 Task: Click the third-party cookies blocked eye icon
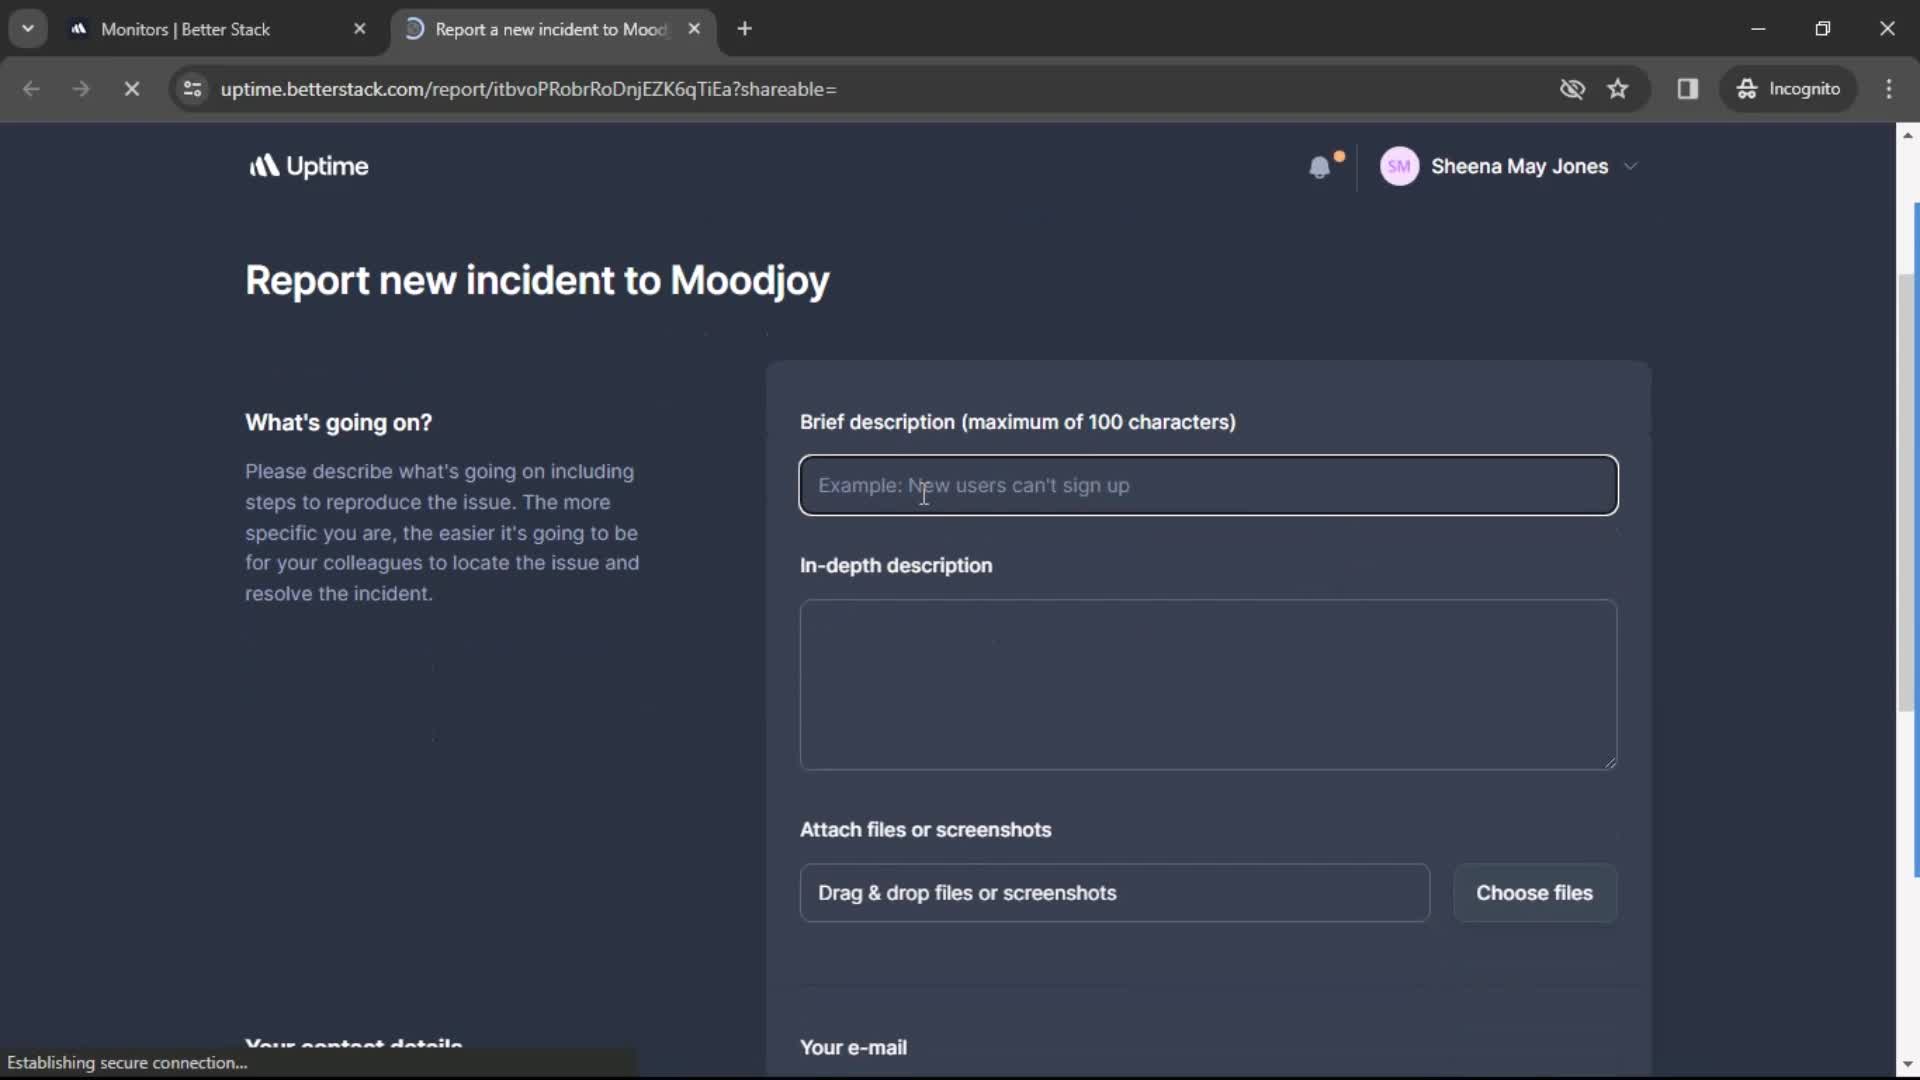(1572, 89)
